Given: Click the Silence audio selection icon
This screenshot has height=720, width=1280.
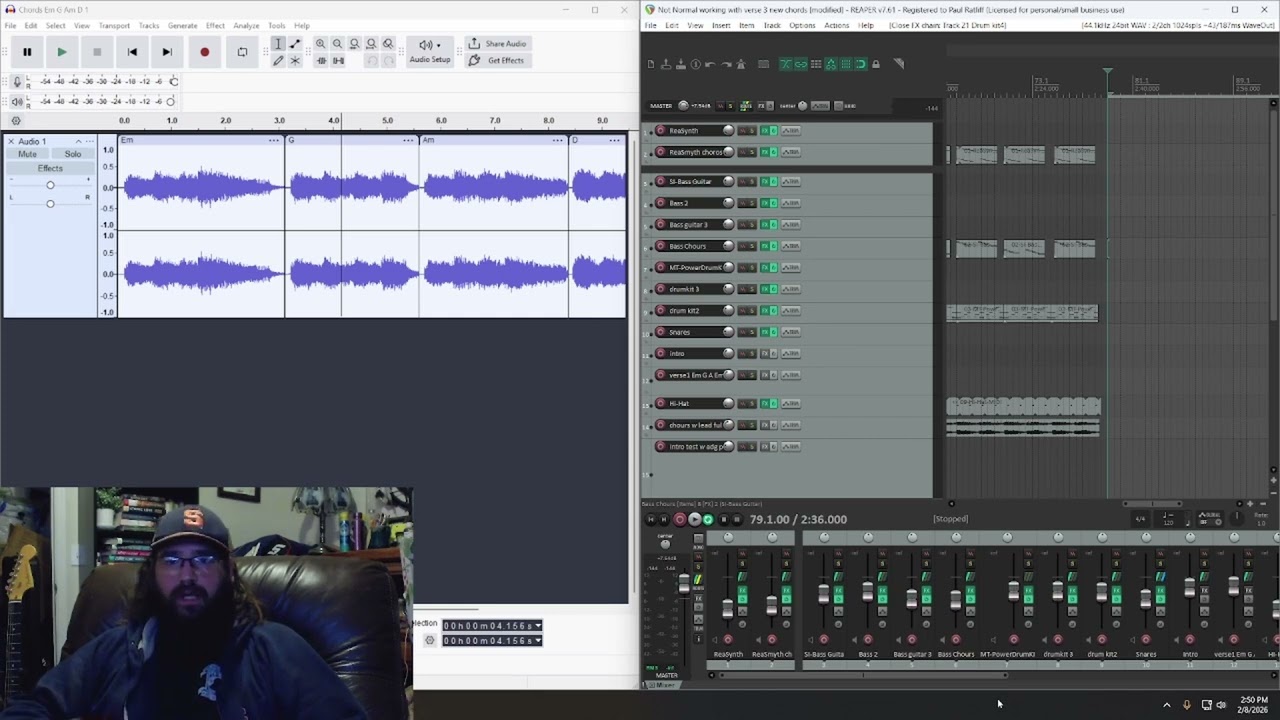Looking at the screenshot, I should click(338, 61).
